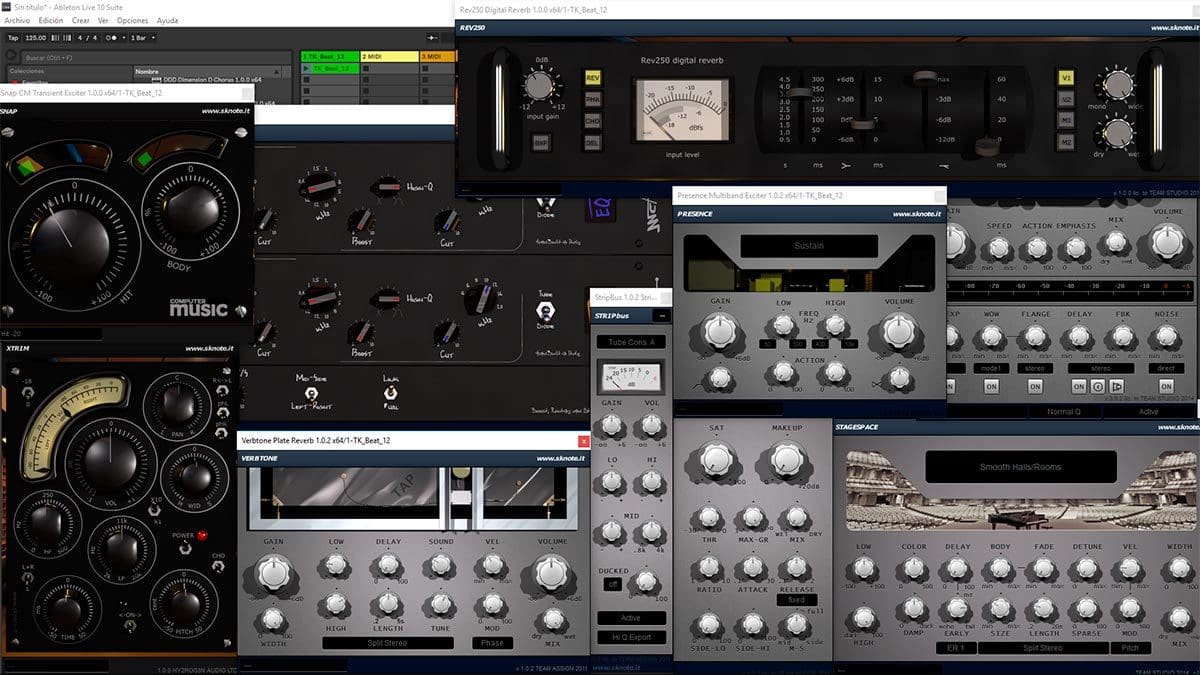
Task: Select the V2 button on Rev250
Action: [1066, 99]
